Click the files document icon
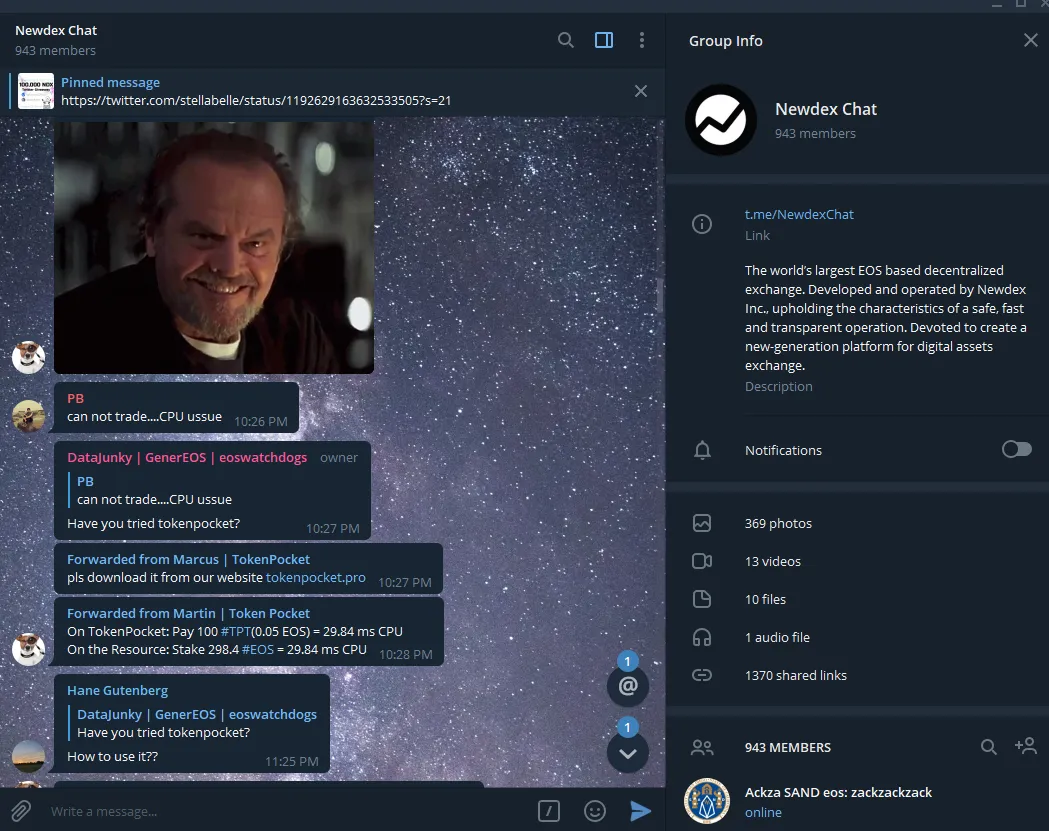This screenshot has width=1049, height=831. (x=702, y=599)
